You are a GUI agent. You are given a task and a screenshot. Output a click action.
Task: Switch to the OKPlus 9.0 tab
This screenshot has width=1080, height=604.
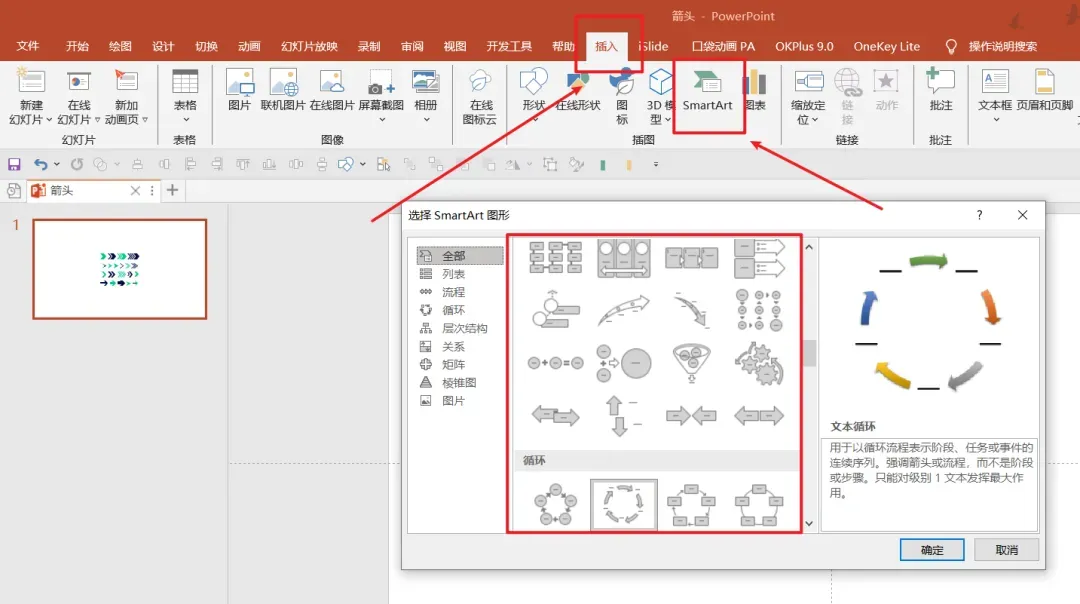804,46
